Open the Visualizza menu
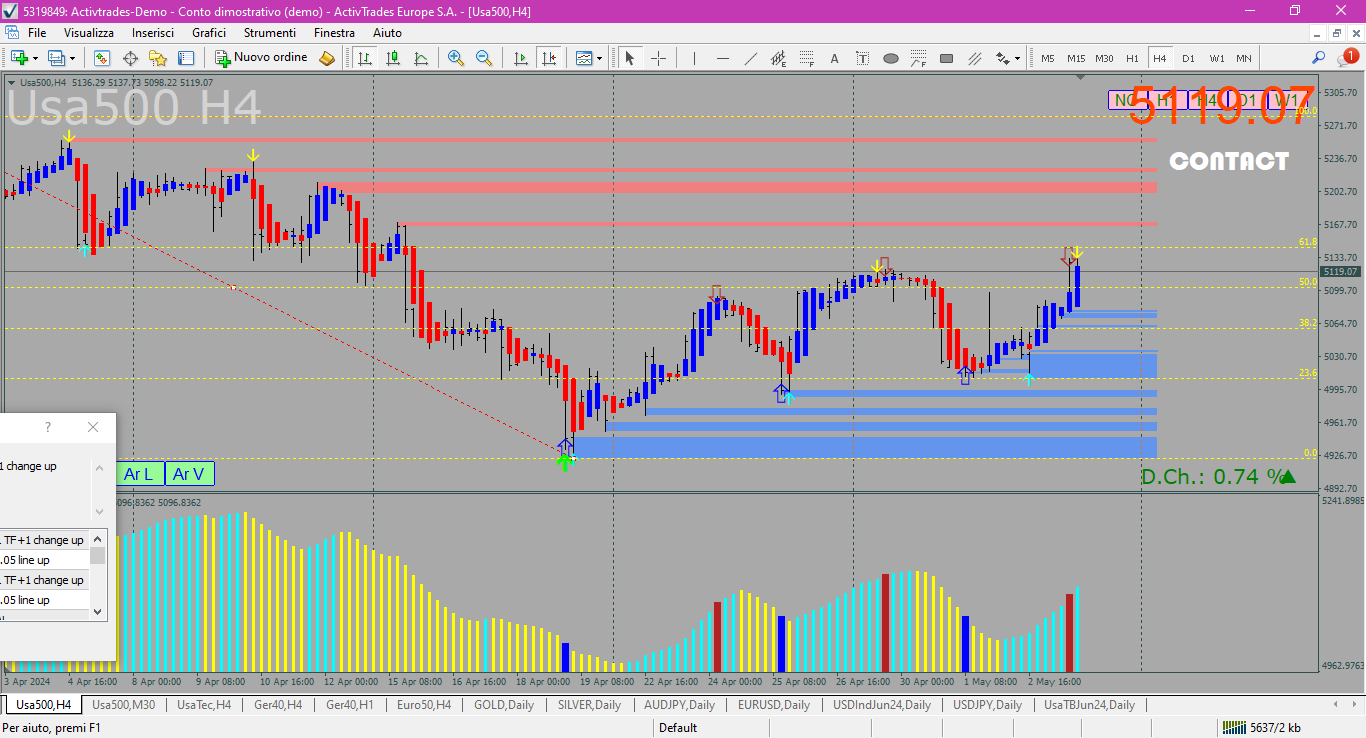1366x738 pixels. point(89,33)
